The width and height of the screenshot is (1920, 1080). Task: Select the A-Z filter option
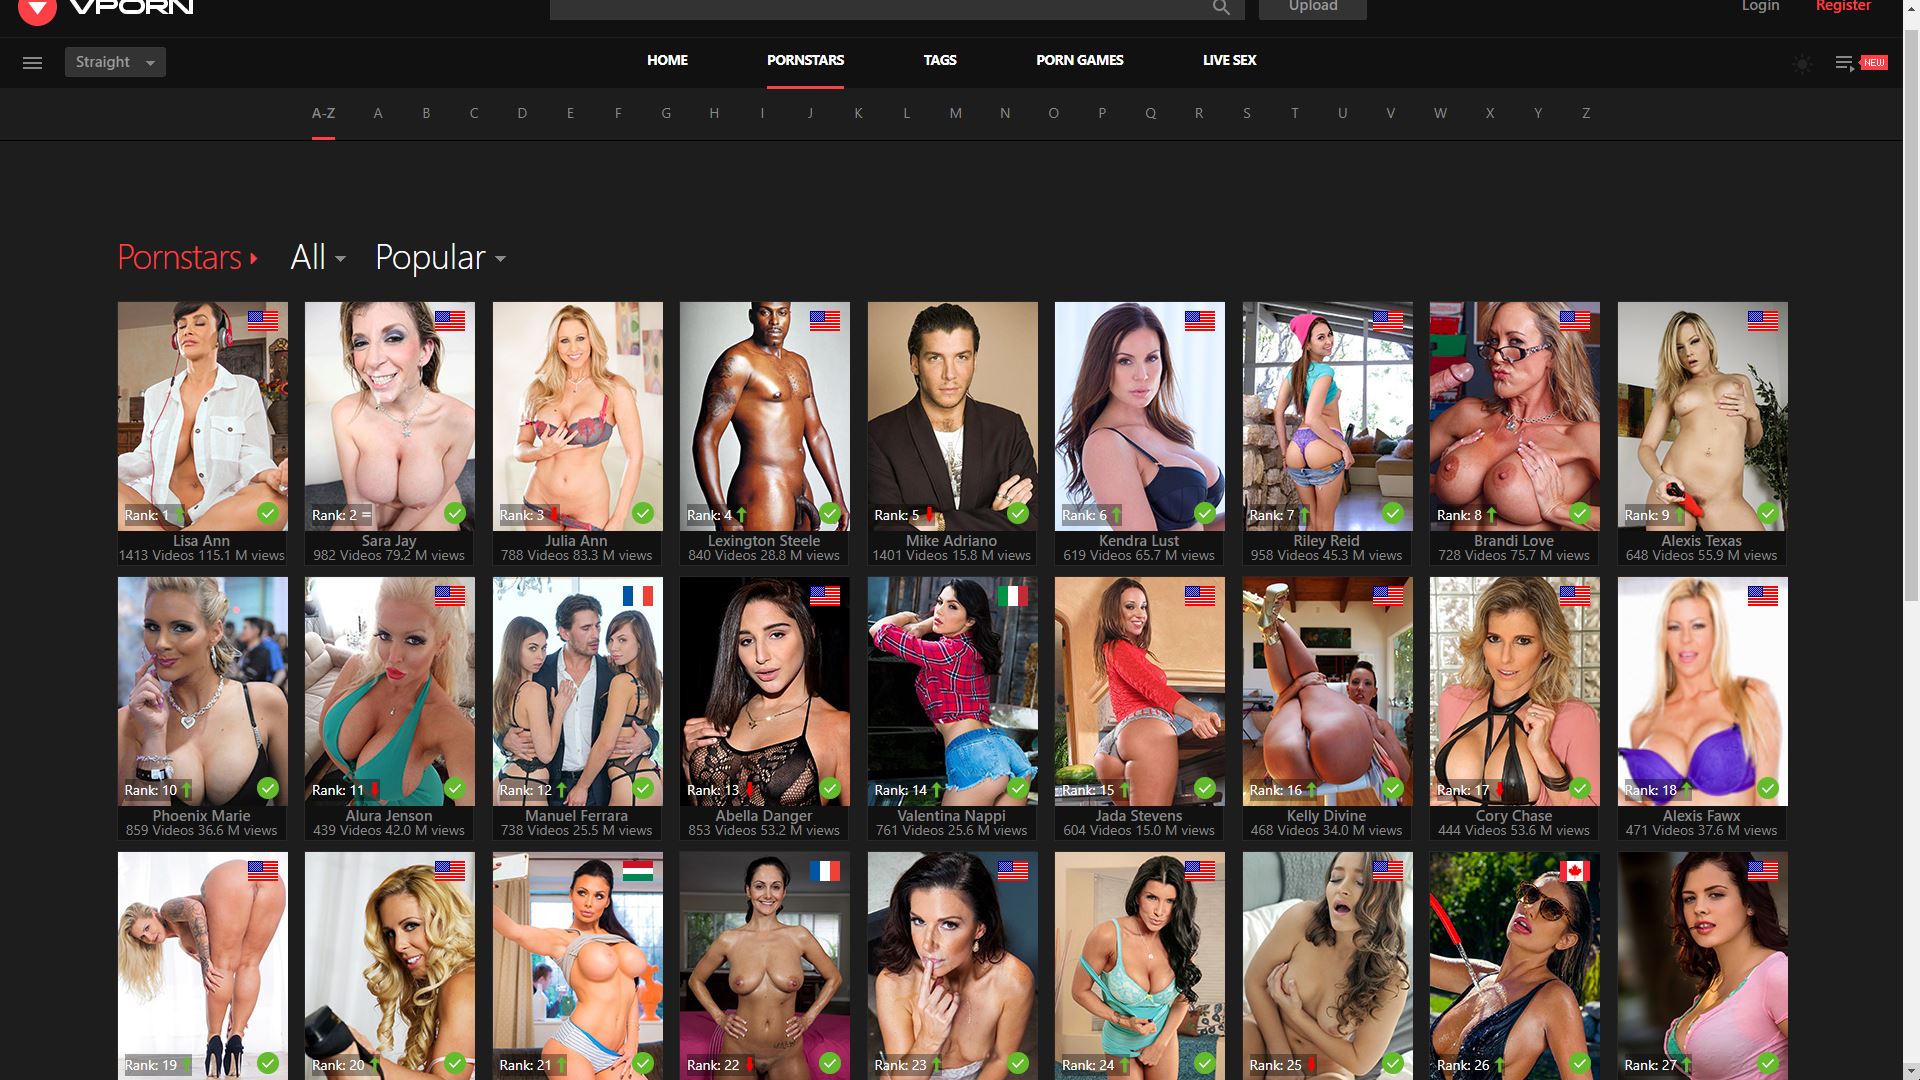(x=323, y=113)
